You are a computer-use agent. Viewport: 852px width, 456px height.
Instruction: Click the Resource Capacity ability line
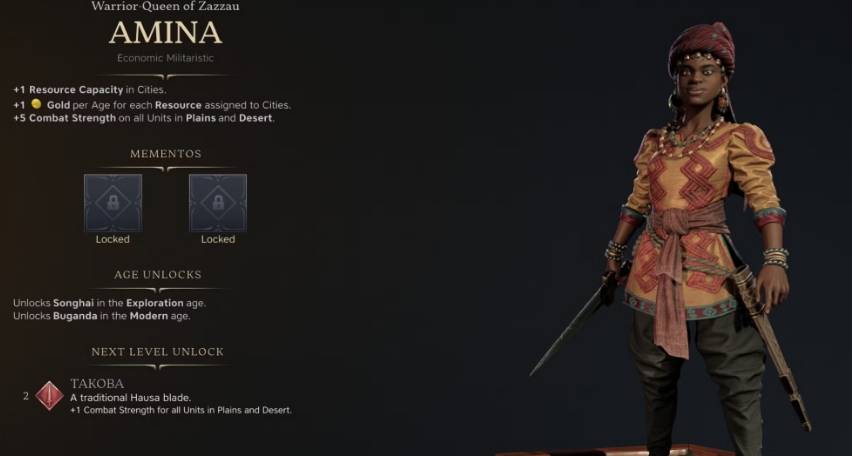[x=90, y=90]
